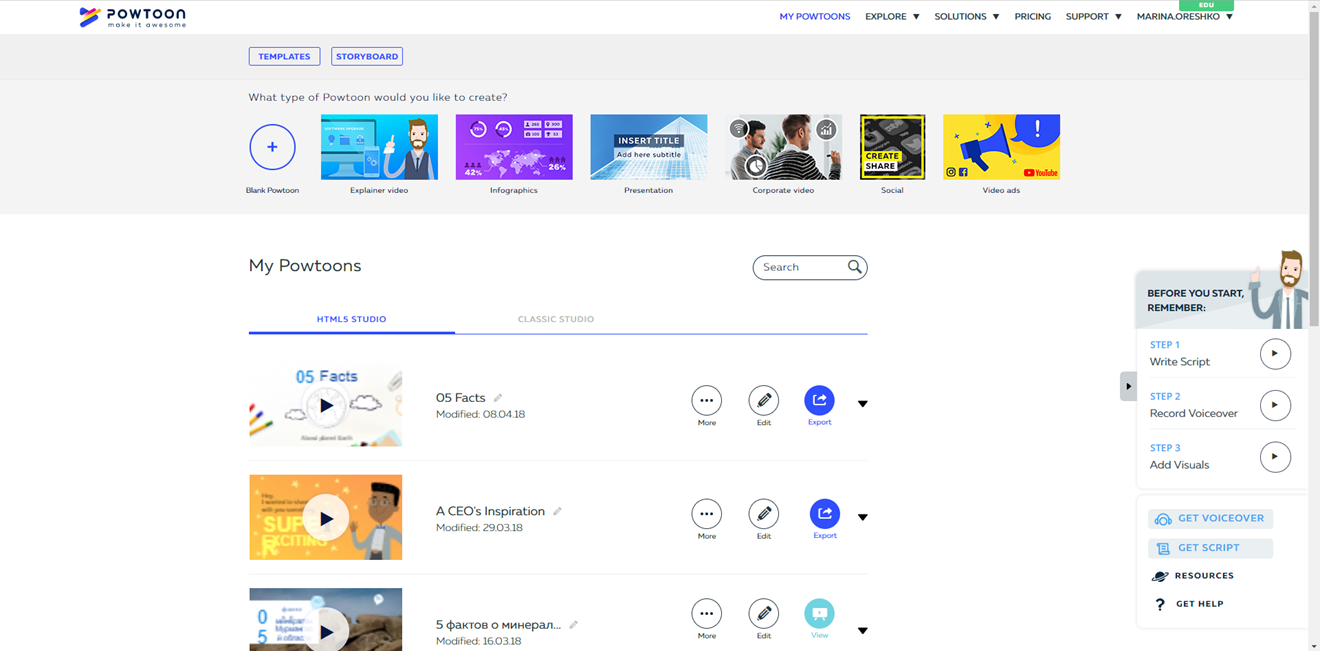The image size is (1320, 651).
Task: Open More options for A CEO's Inspiration
Action: coord(706,514)
